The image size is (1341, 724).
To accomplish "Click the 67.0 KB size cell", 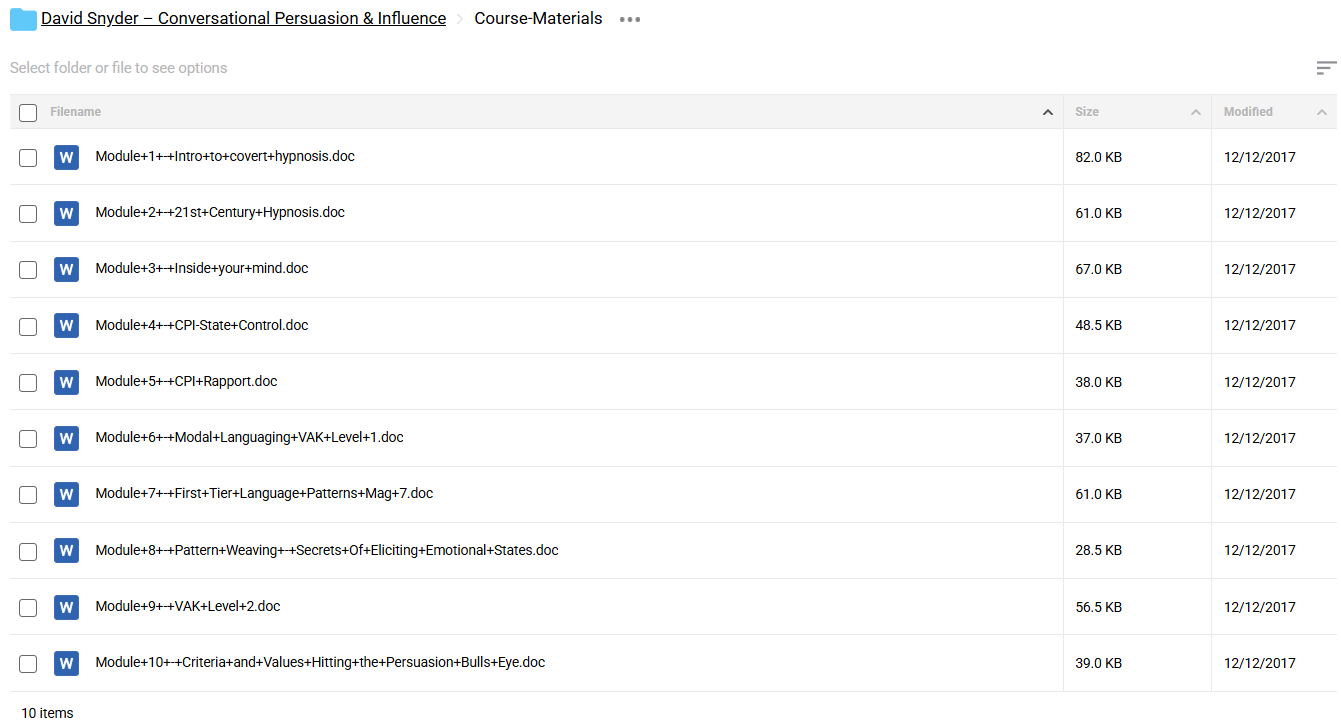I will pyautogui.click(x=1098, y=269).
